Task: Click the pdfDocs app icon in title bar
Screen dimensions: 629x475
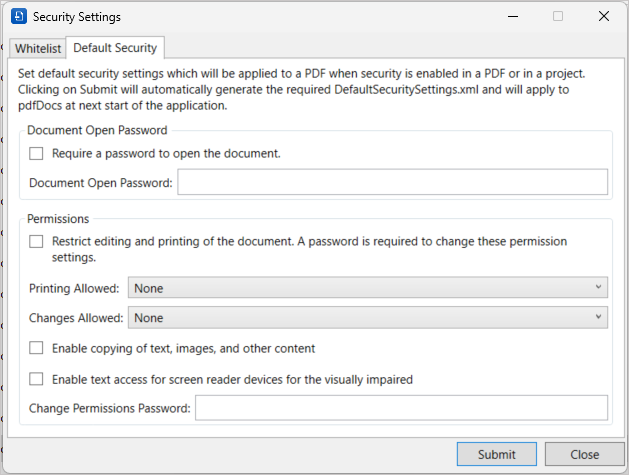Action: (19, 16)
